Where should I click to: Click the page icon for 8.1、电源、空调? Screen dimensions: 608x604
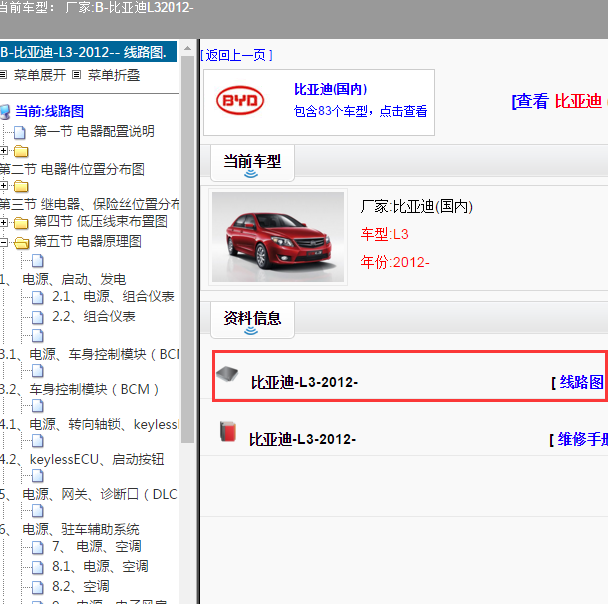[38, 567]
